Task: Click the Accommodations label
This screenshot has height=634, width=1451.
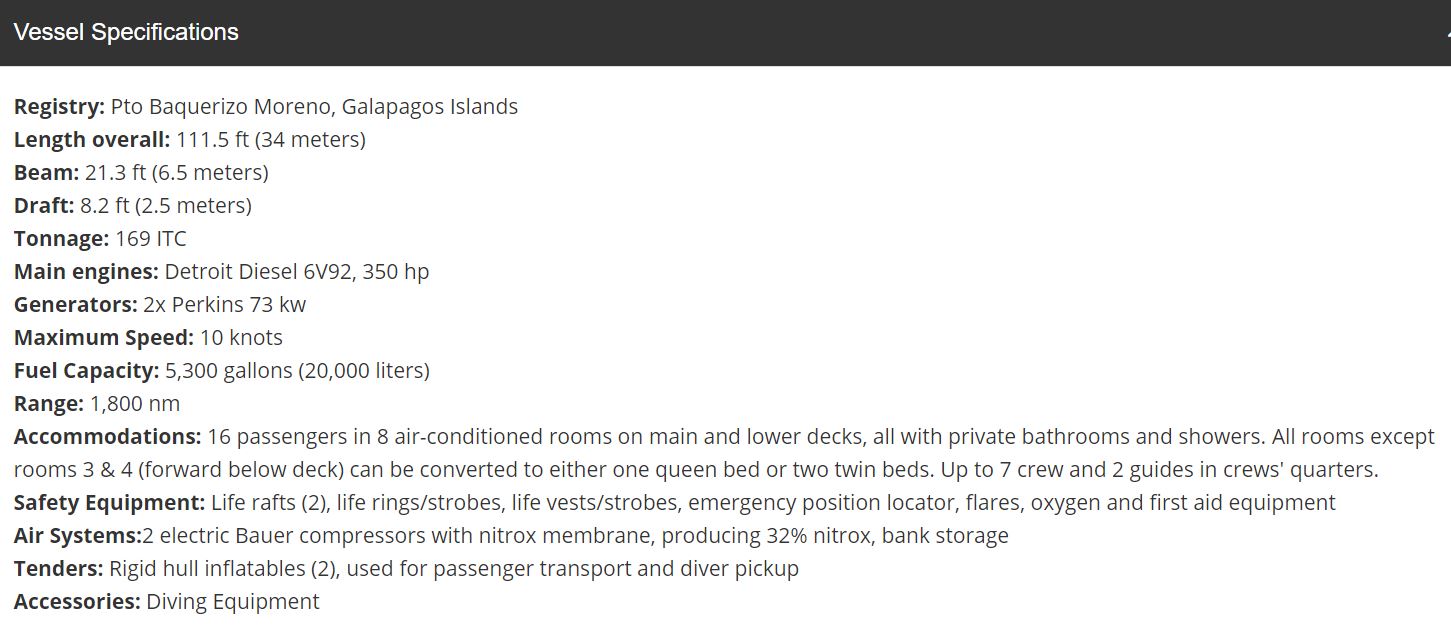Action: (x=108, y=437)
